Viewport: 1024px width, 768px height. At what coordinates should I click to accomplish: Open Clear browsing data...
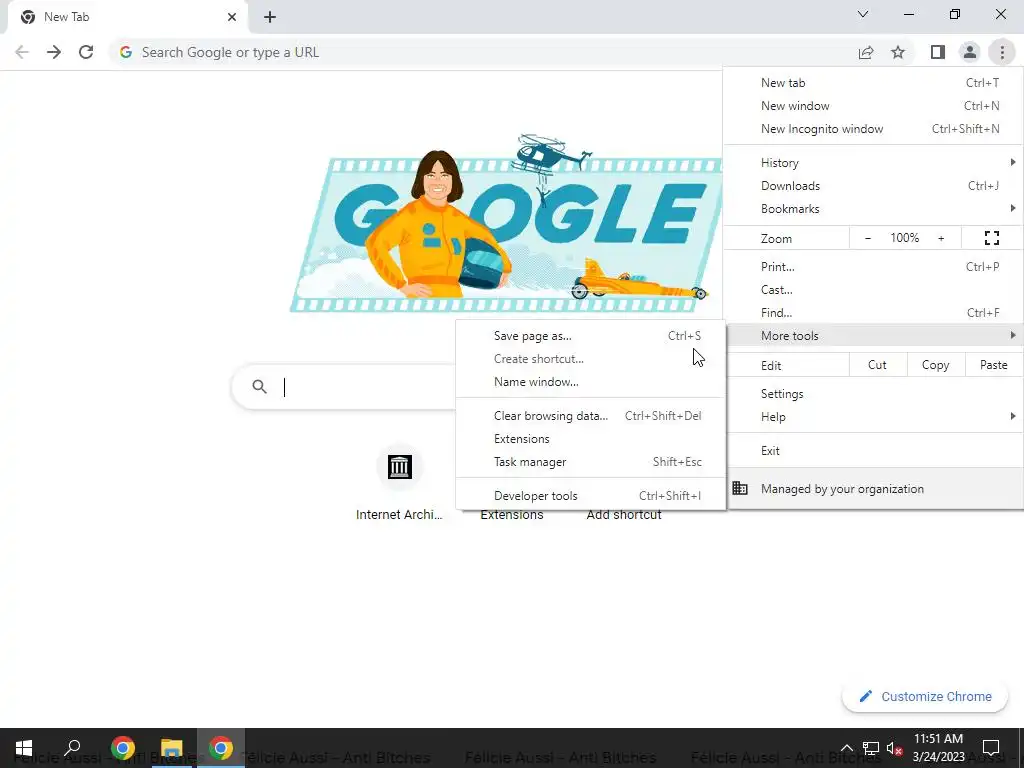[590, 415]
